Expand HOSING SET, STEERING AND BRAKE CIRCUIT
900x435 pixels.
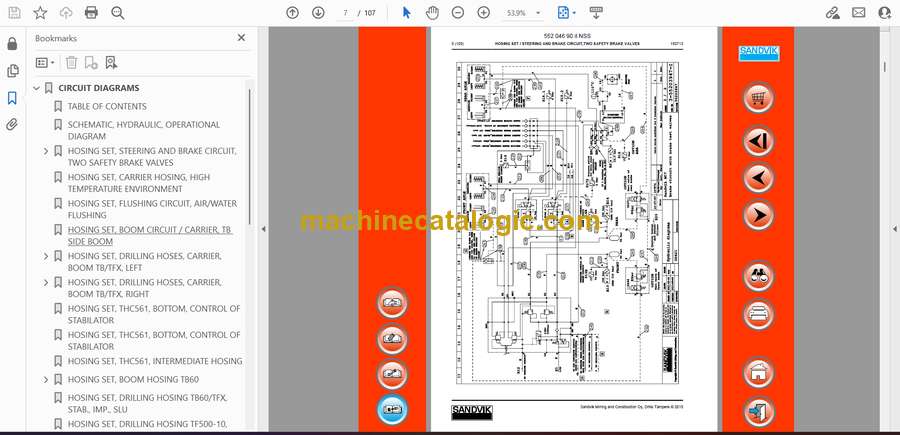click(46, 151)
